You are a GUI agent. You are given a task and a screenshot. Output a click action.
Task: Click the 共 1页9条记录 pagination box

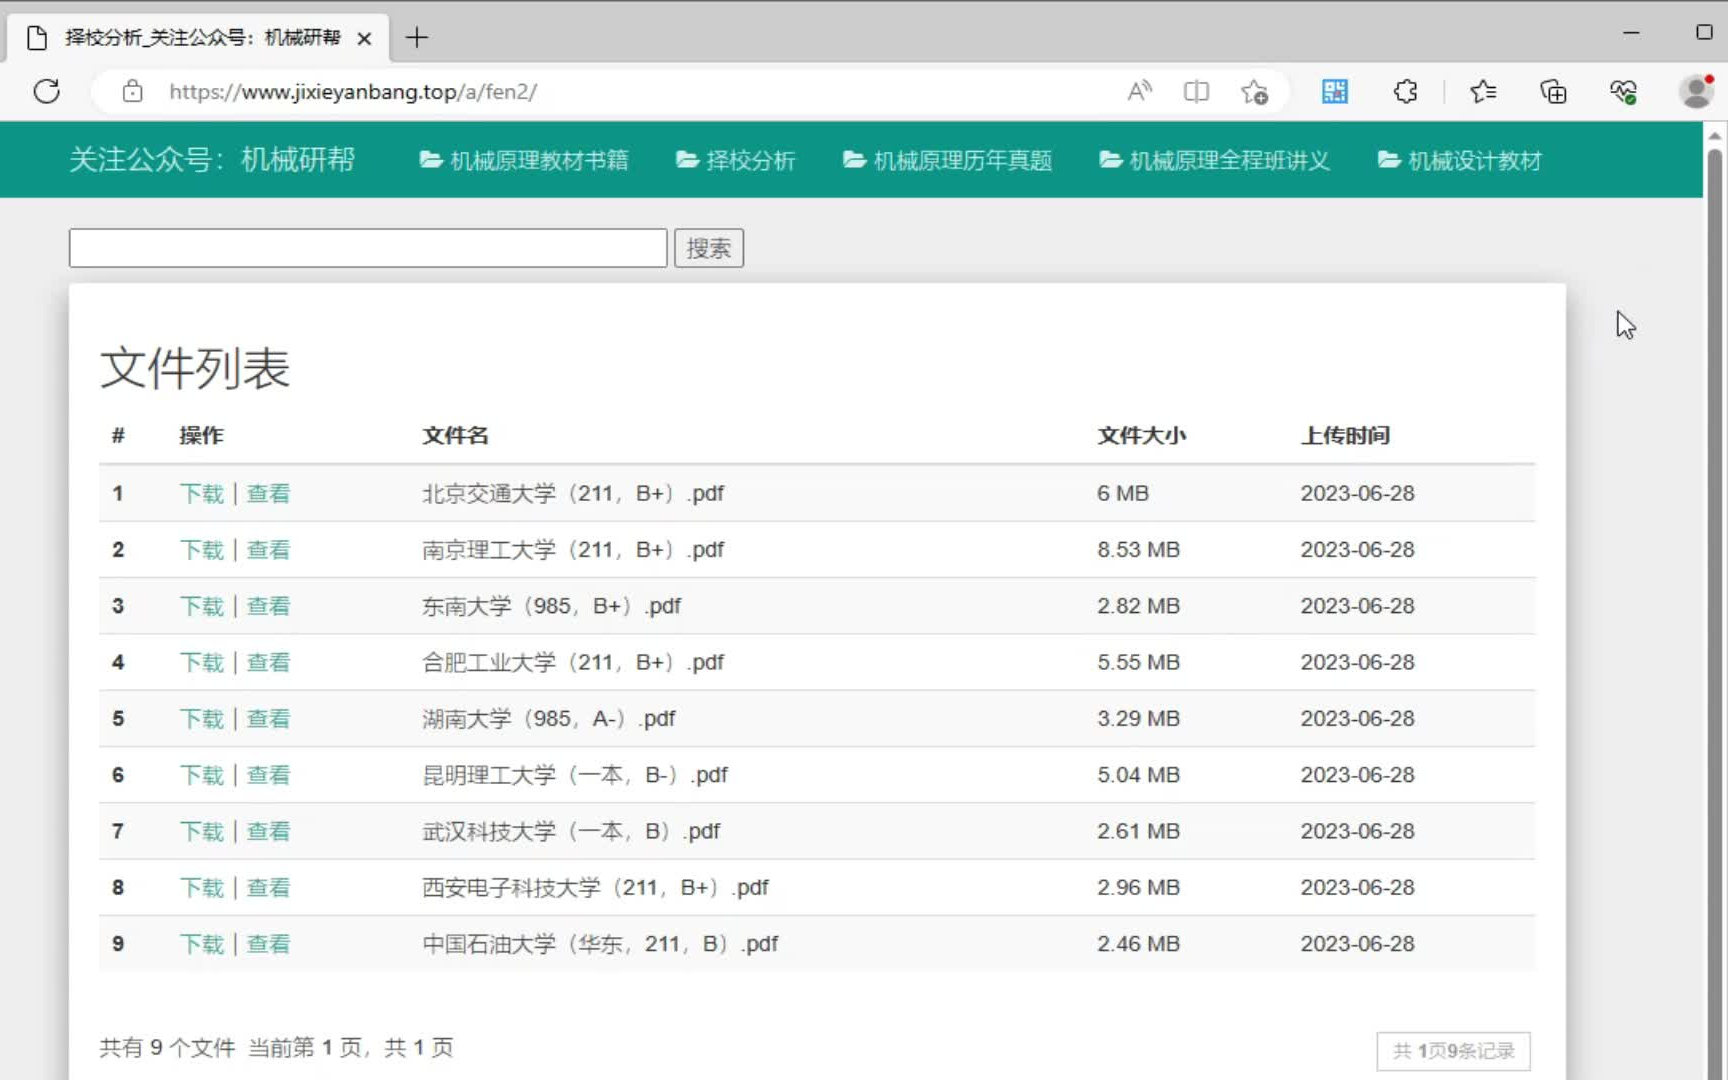click(1453, 1051)
